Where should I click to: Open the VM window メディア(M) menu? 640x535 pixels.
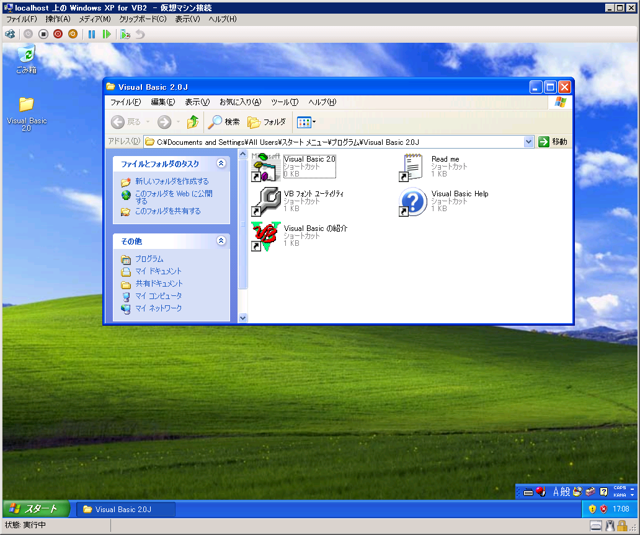coord(95,19)
